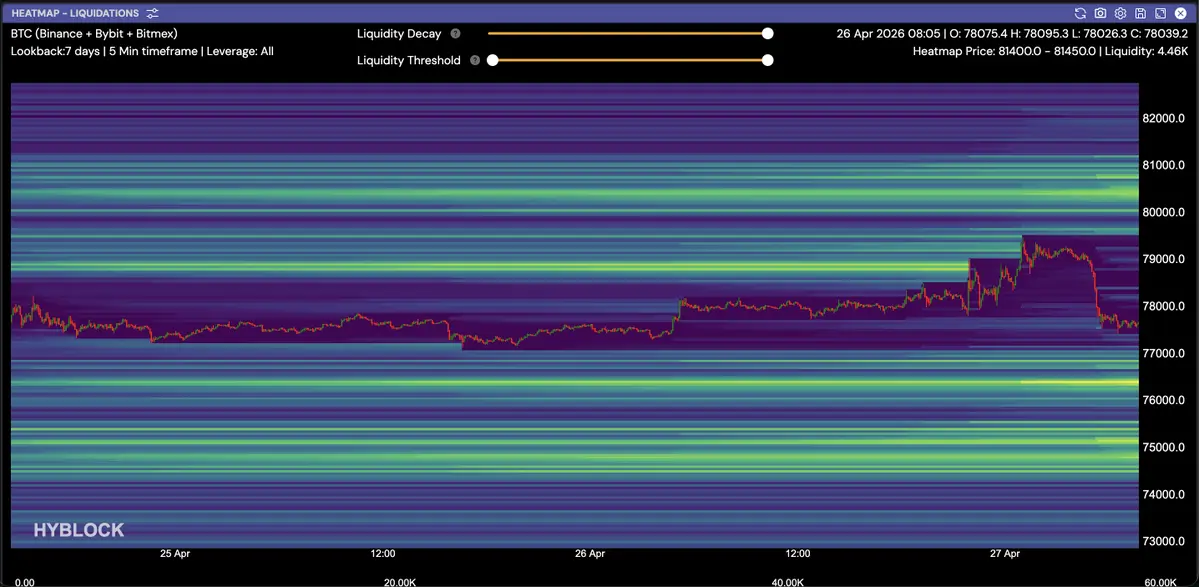
Task: Click the Liquidity Decay slider handle
Action: (767, 33)
